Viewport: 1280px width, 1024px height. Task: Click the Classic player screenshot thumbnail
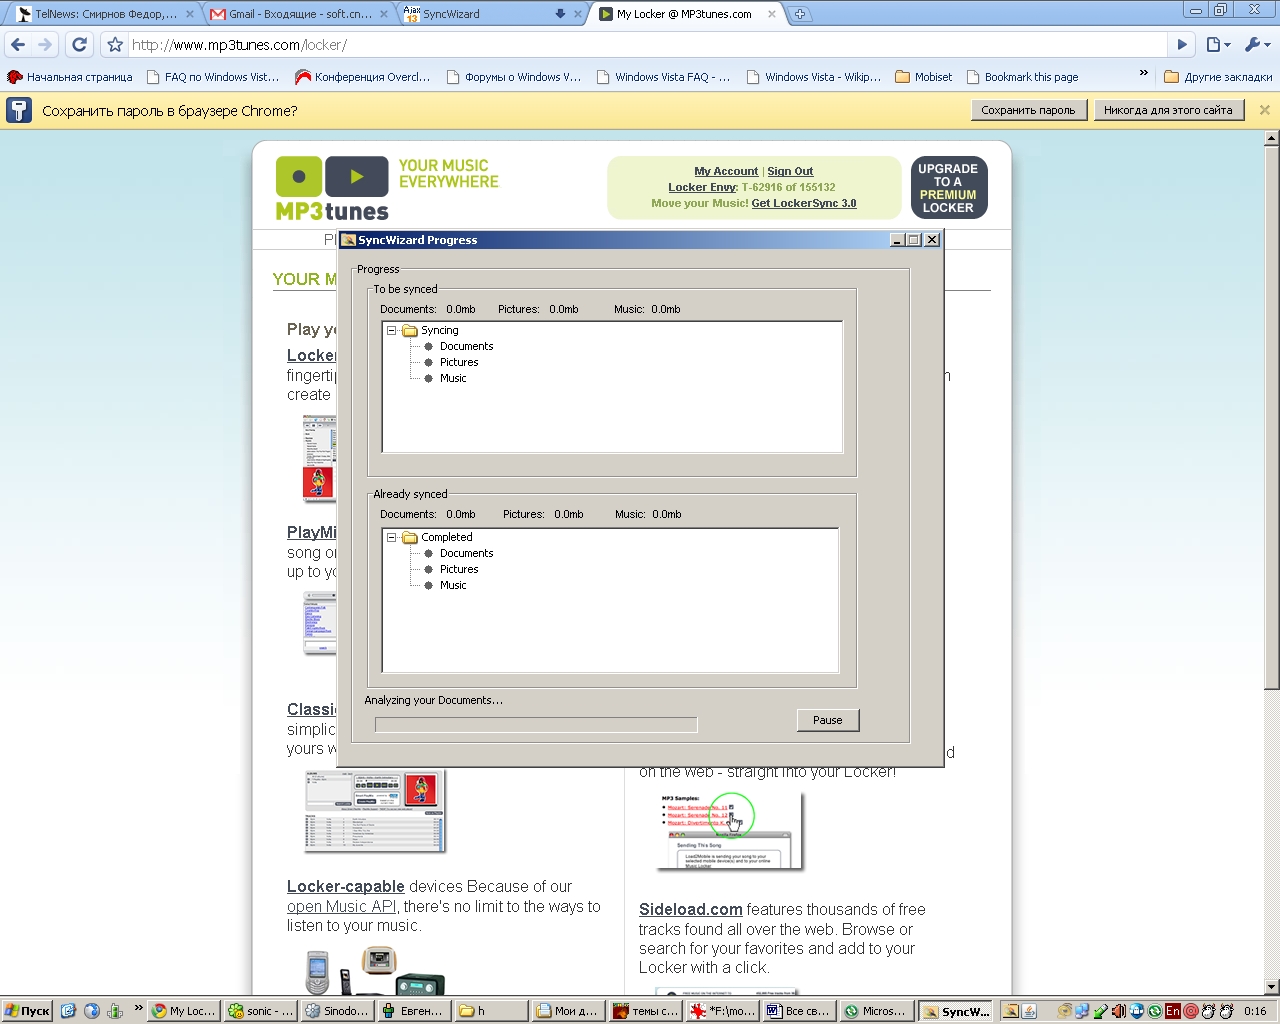[375, 811]
